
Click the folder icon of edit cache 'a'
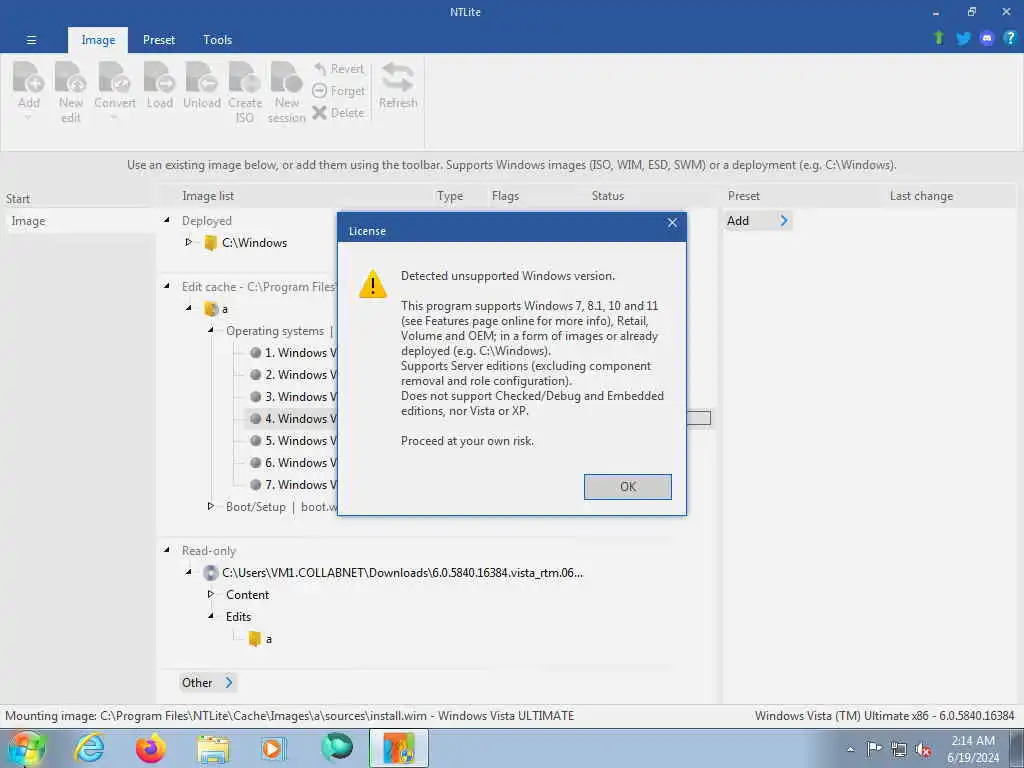point(210,309)
